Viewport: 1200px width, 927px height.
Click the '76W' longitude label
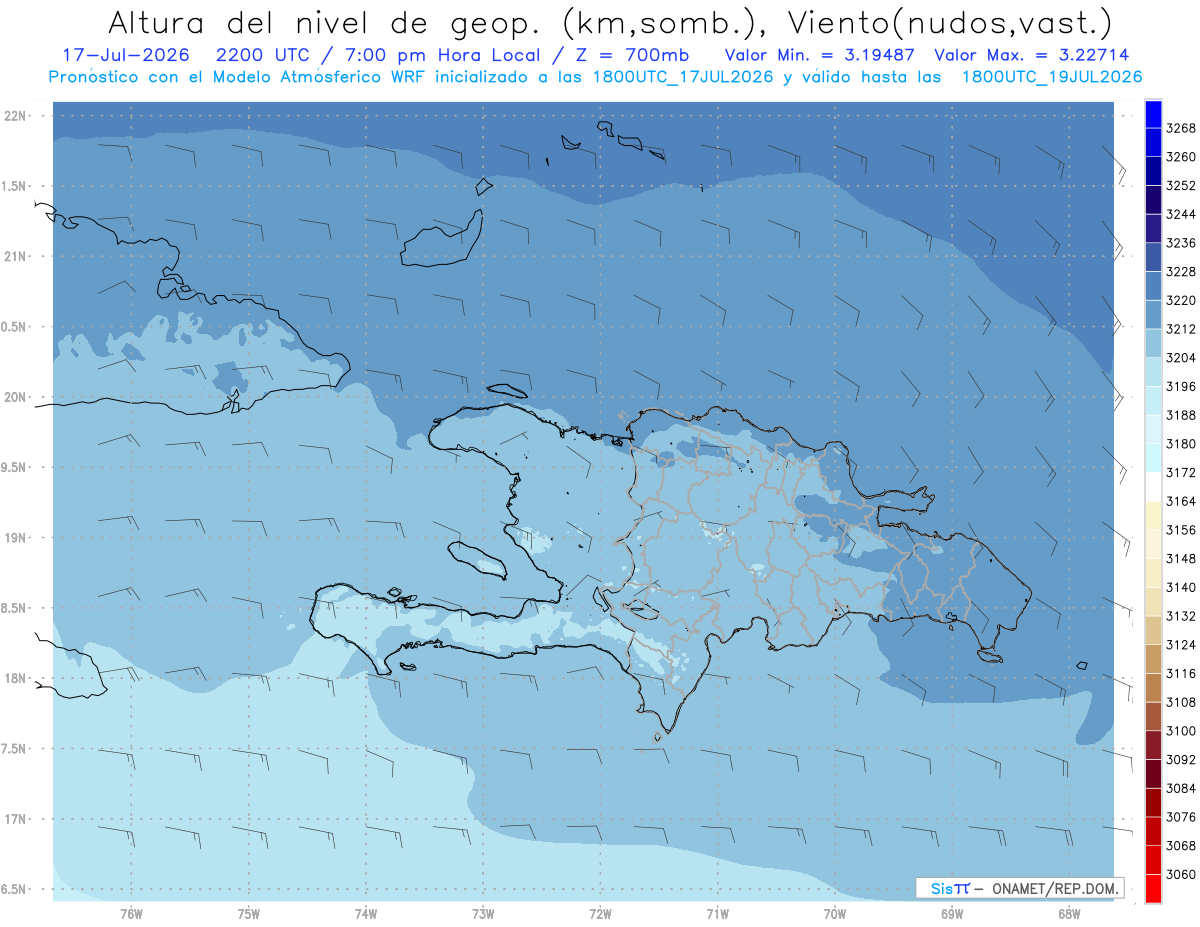(x=131, y=914)
